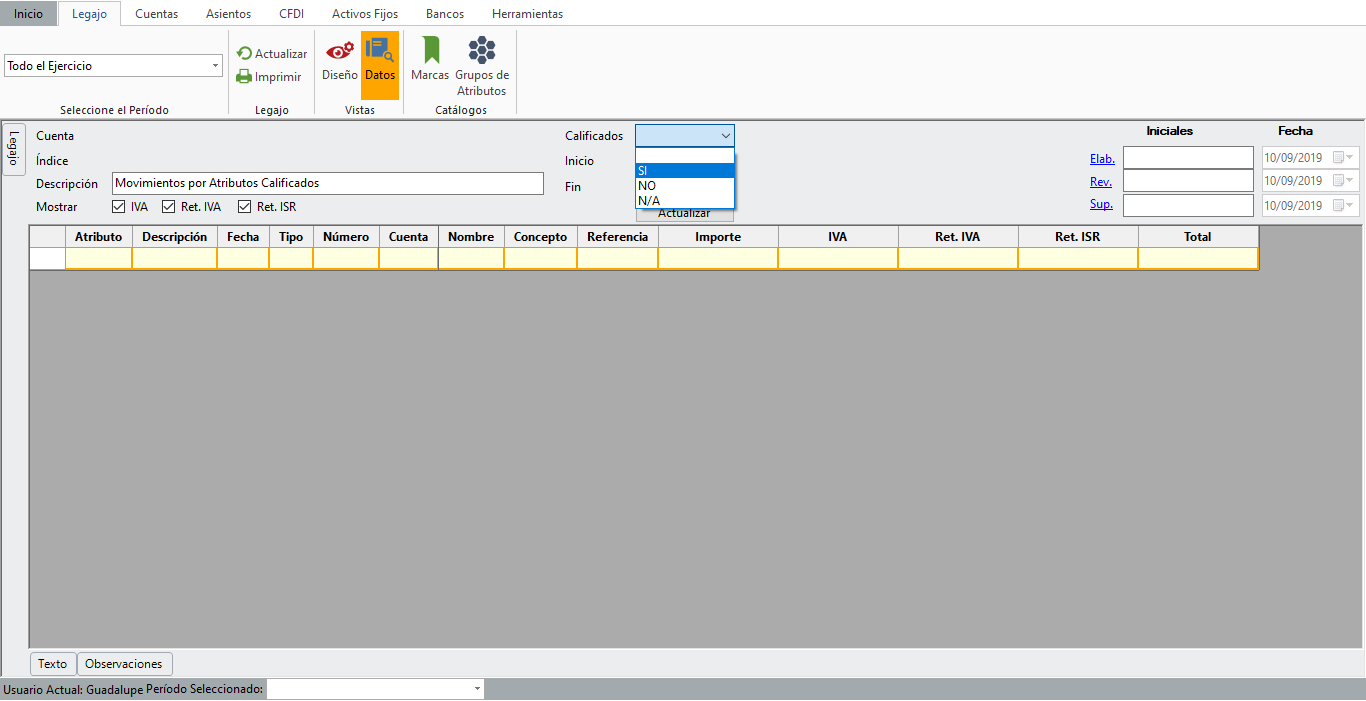The width and height of the screenshot is (1366, 701).
Task: Open calendar icon on Sup. date field
Action: 1339,206
